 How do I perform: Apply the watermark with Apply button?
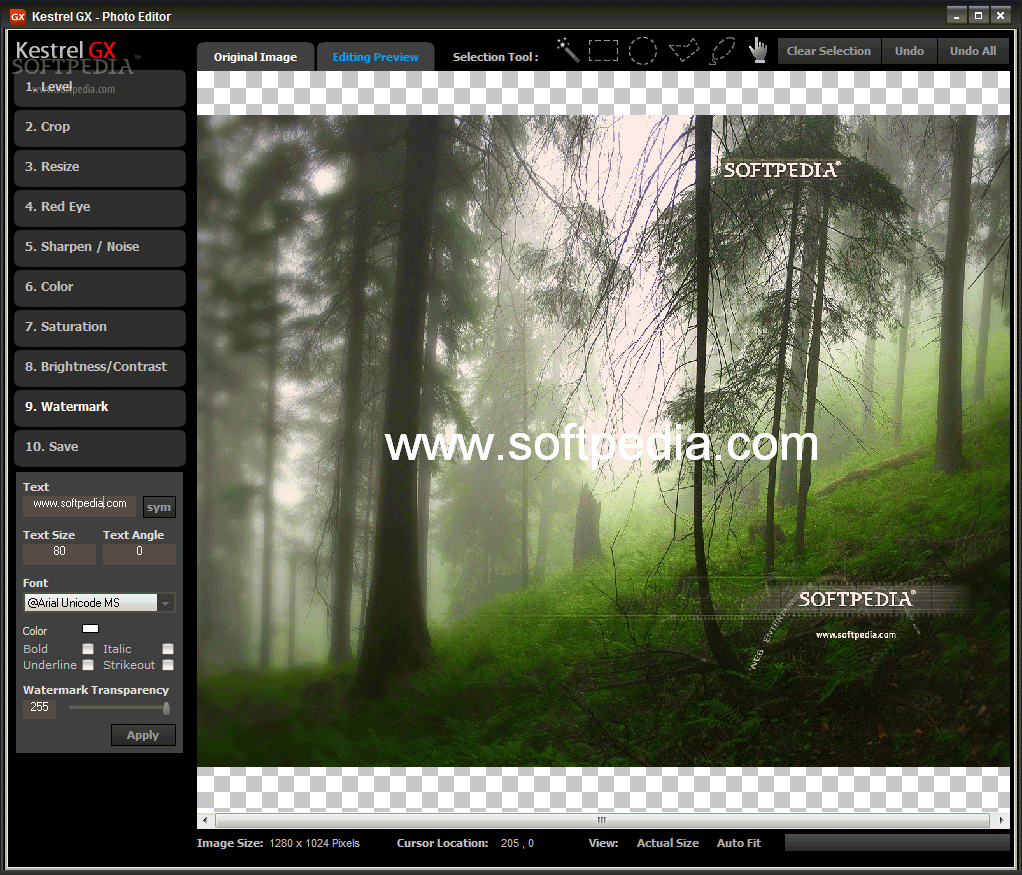click(143, 735)
